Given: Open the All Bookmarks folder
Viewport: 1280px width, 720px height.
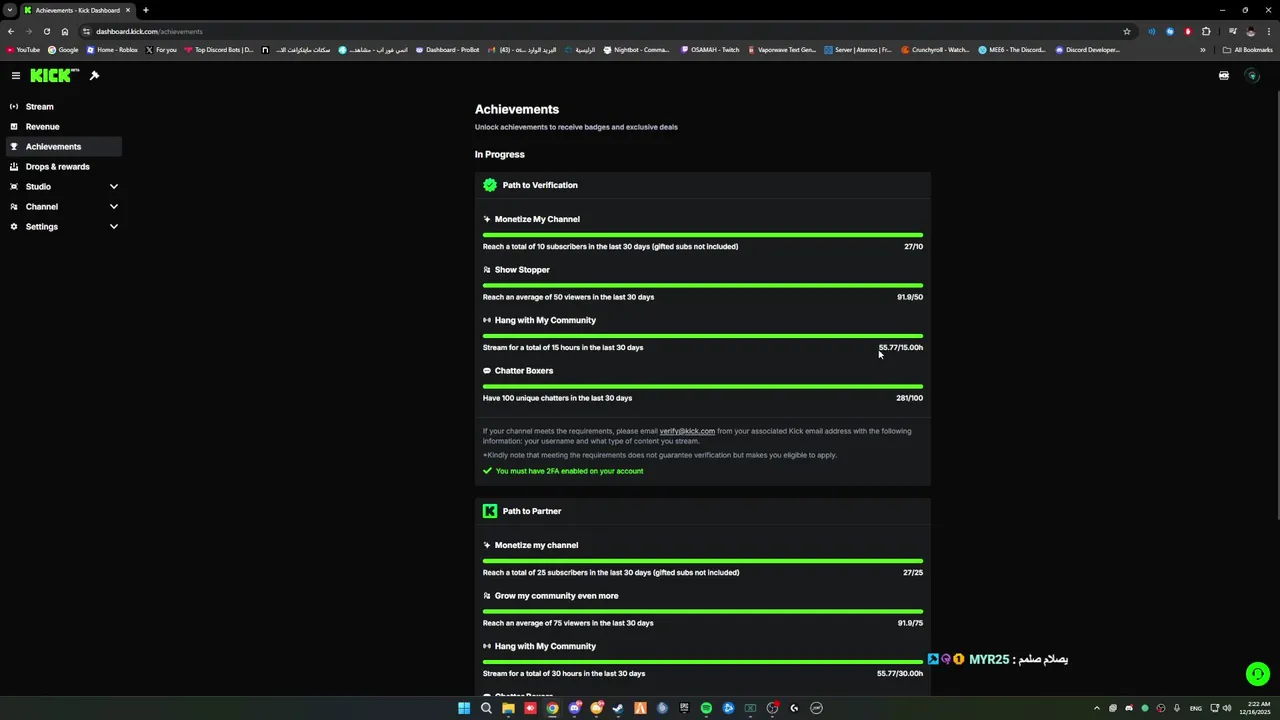Looking at the screenshot, I should point(1247,50).
